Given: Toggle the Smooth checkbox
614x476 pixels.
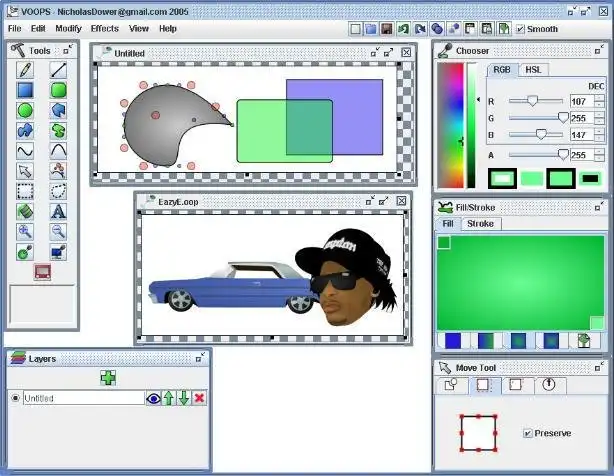Looking at the screenshot, I should point(520,29).
